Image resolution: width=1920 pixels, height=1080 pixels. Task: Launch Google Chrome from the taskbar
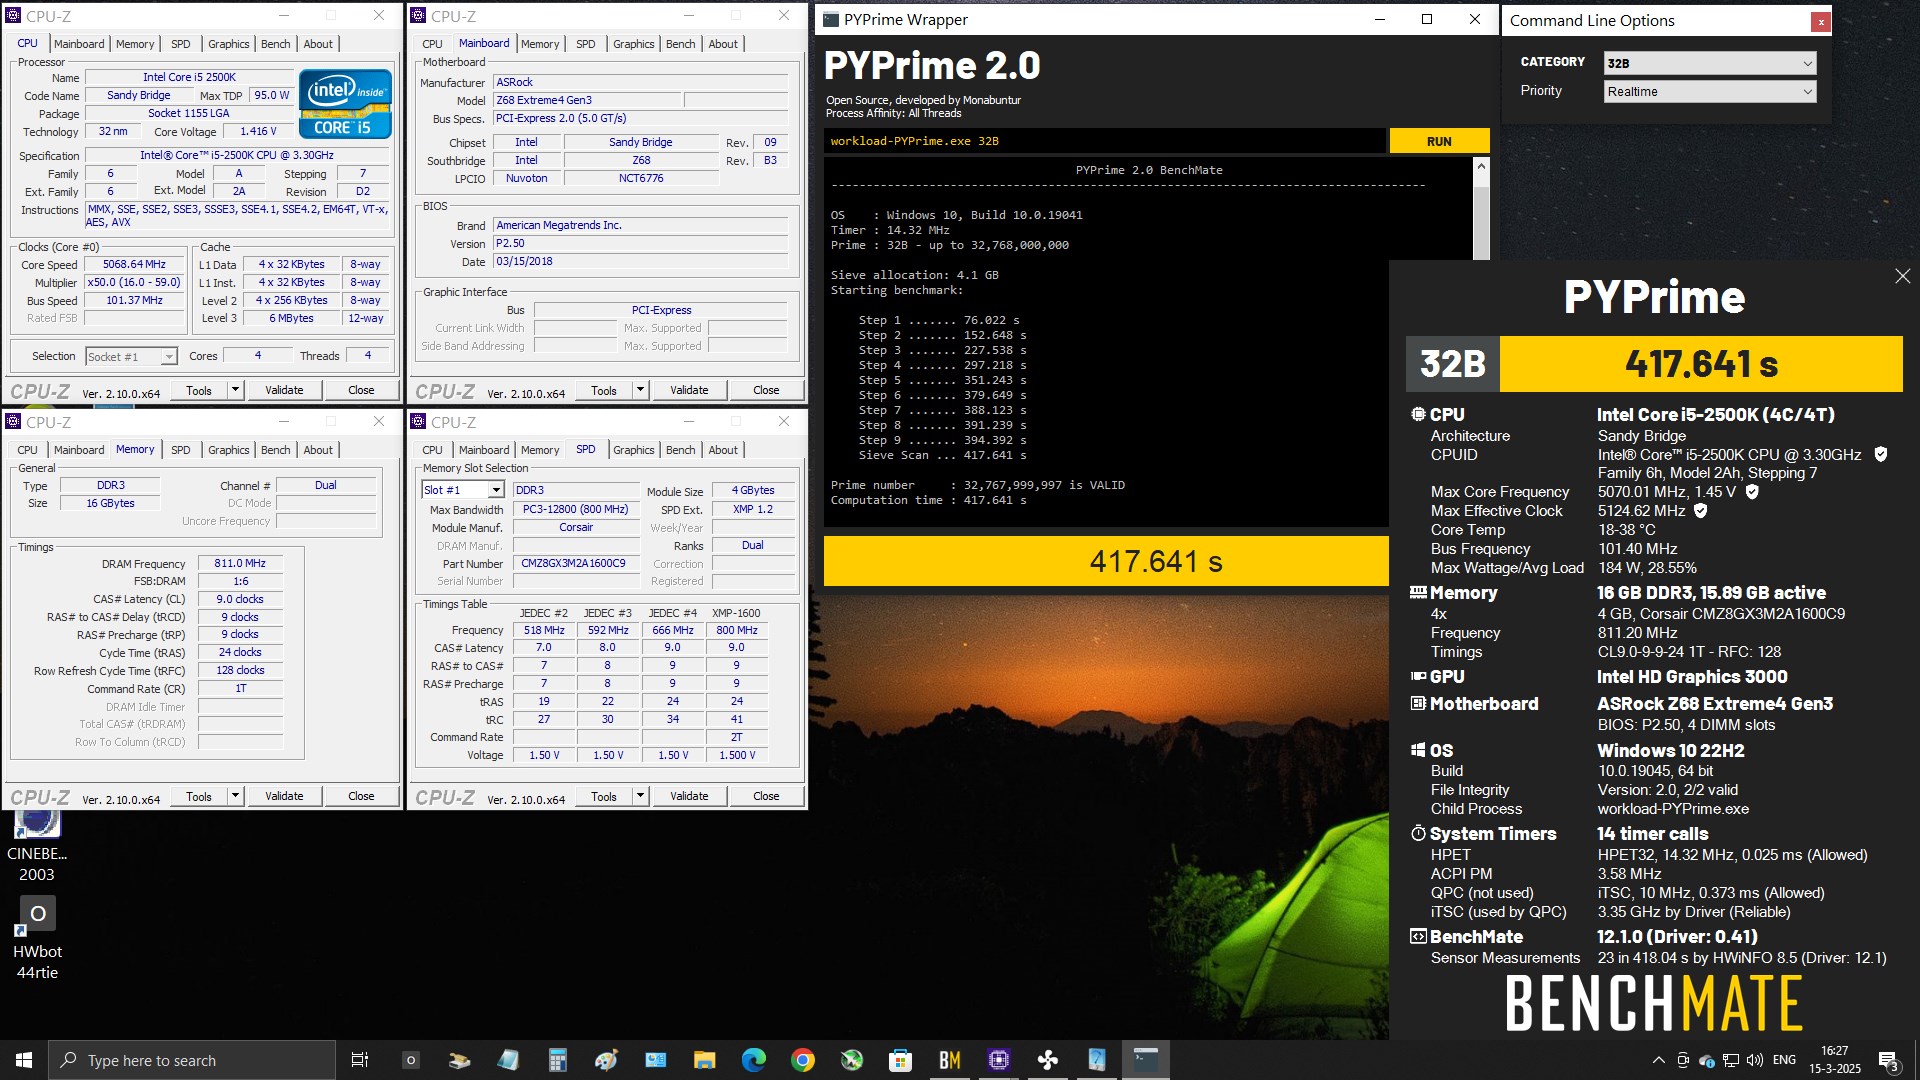coord(802,1060)
